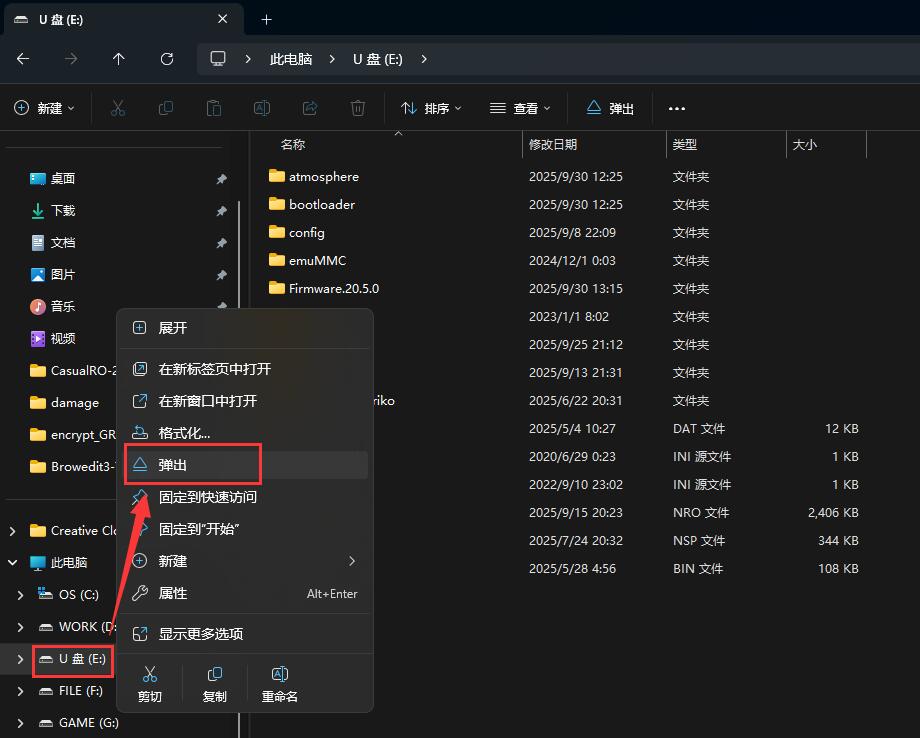The width and height of the screenshot is (920, 738).
Task: Collapse the 此电脑 tree node
Action: (x=11, y=563)
